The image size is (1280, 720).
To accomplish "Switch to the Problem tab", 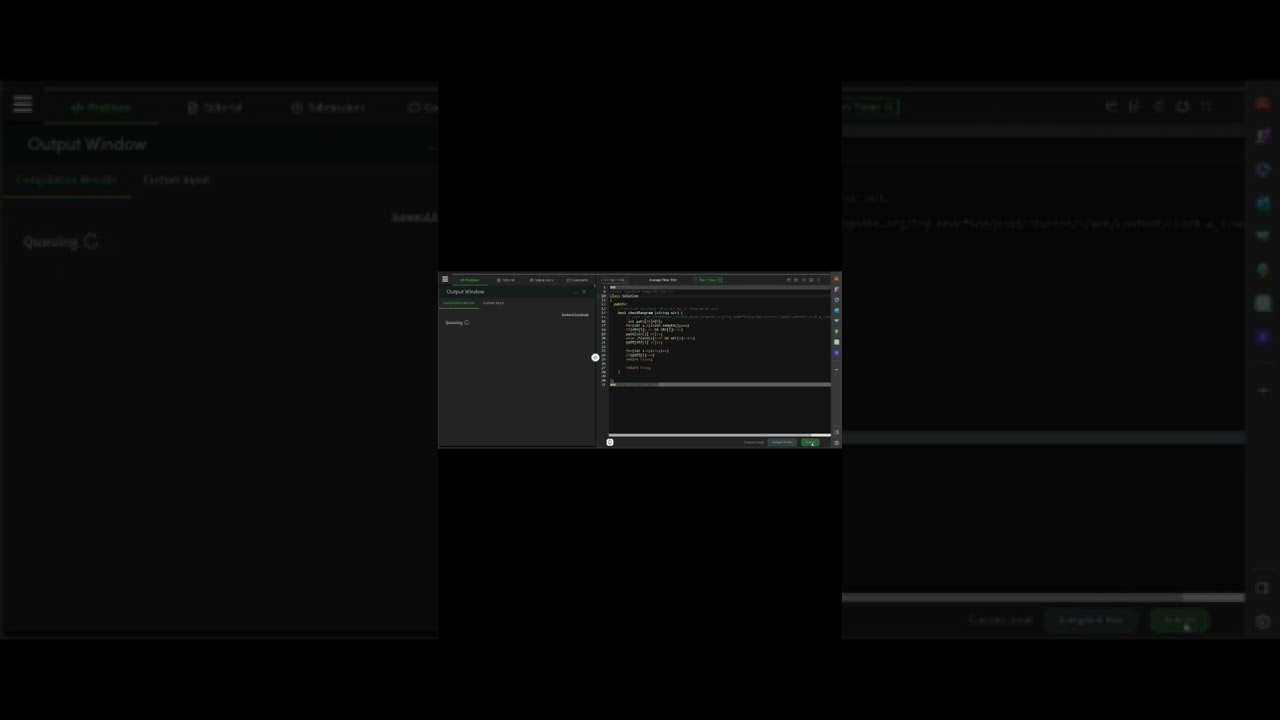I will point(470,280).
